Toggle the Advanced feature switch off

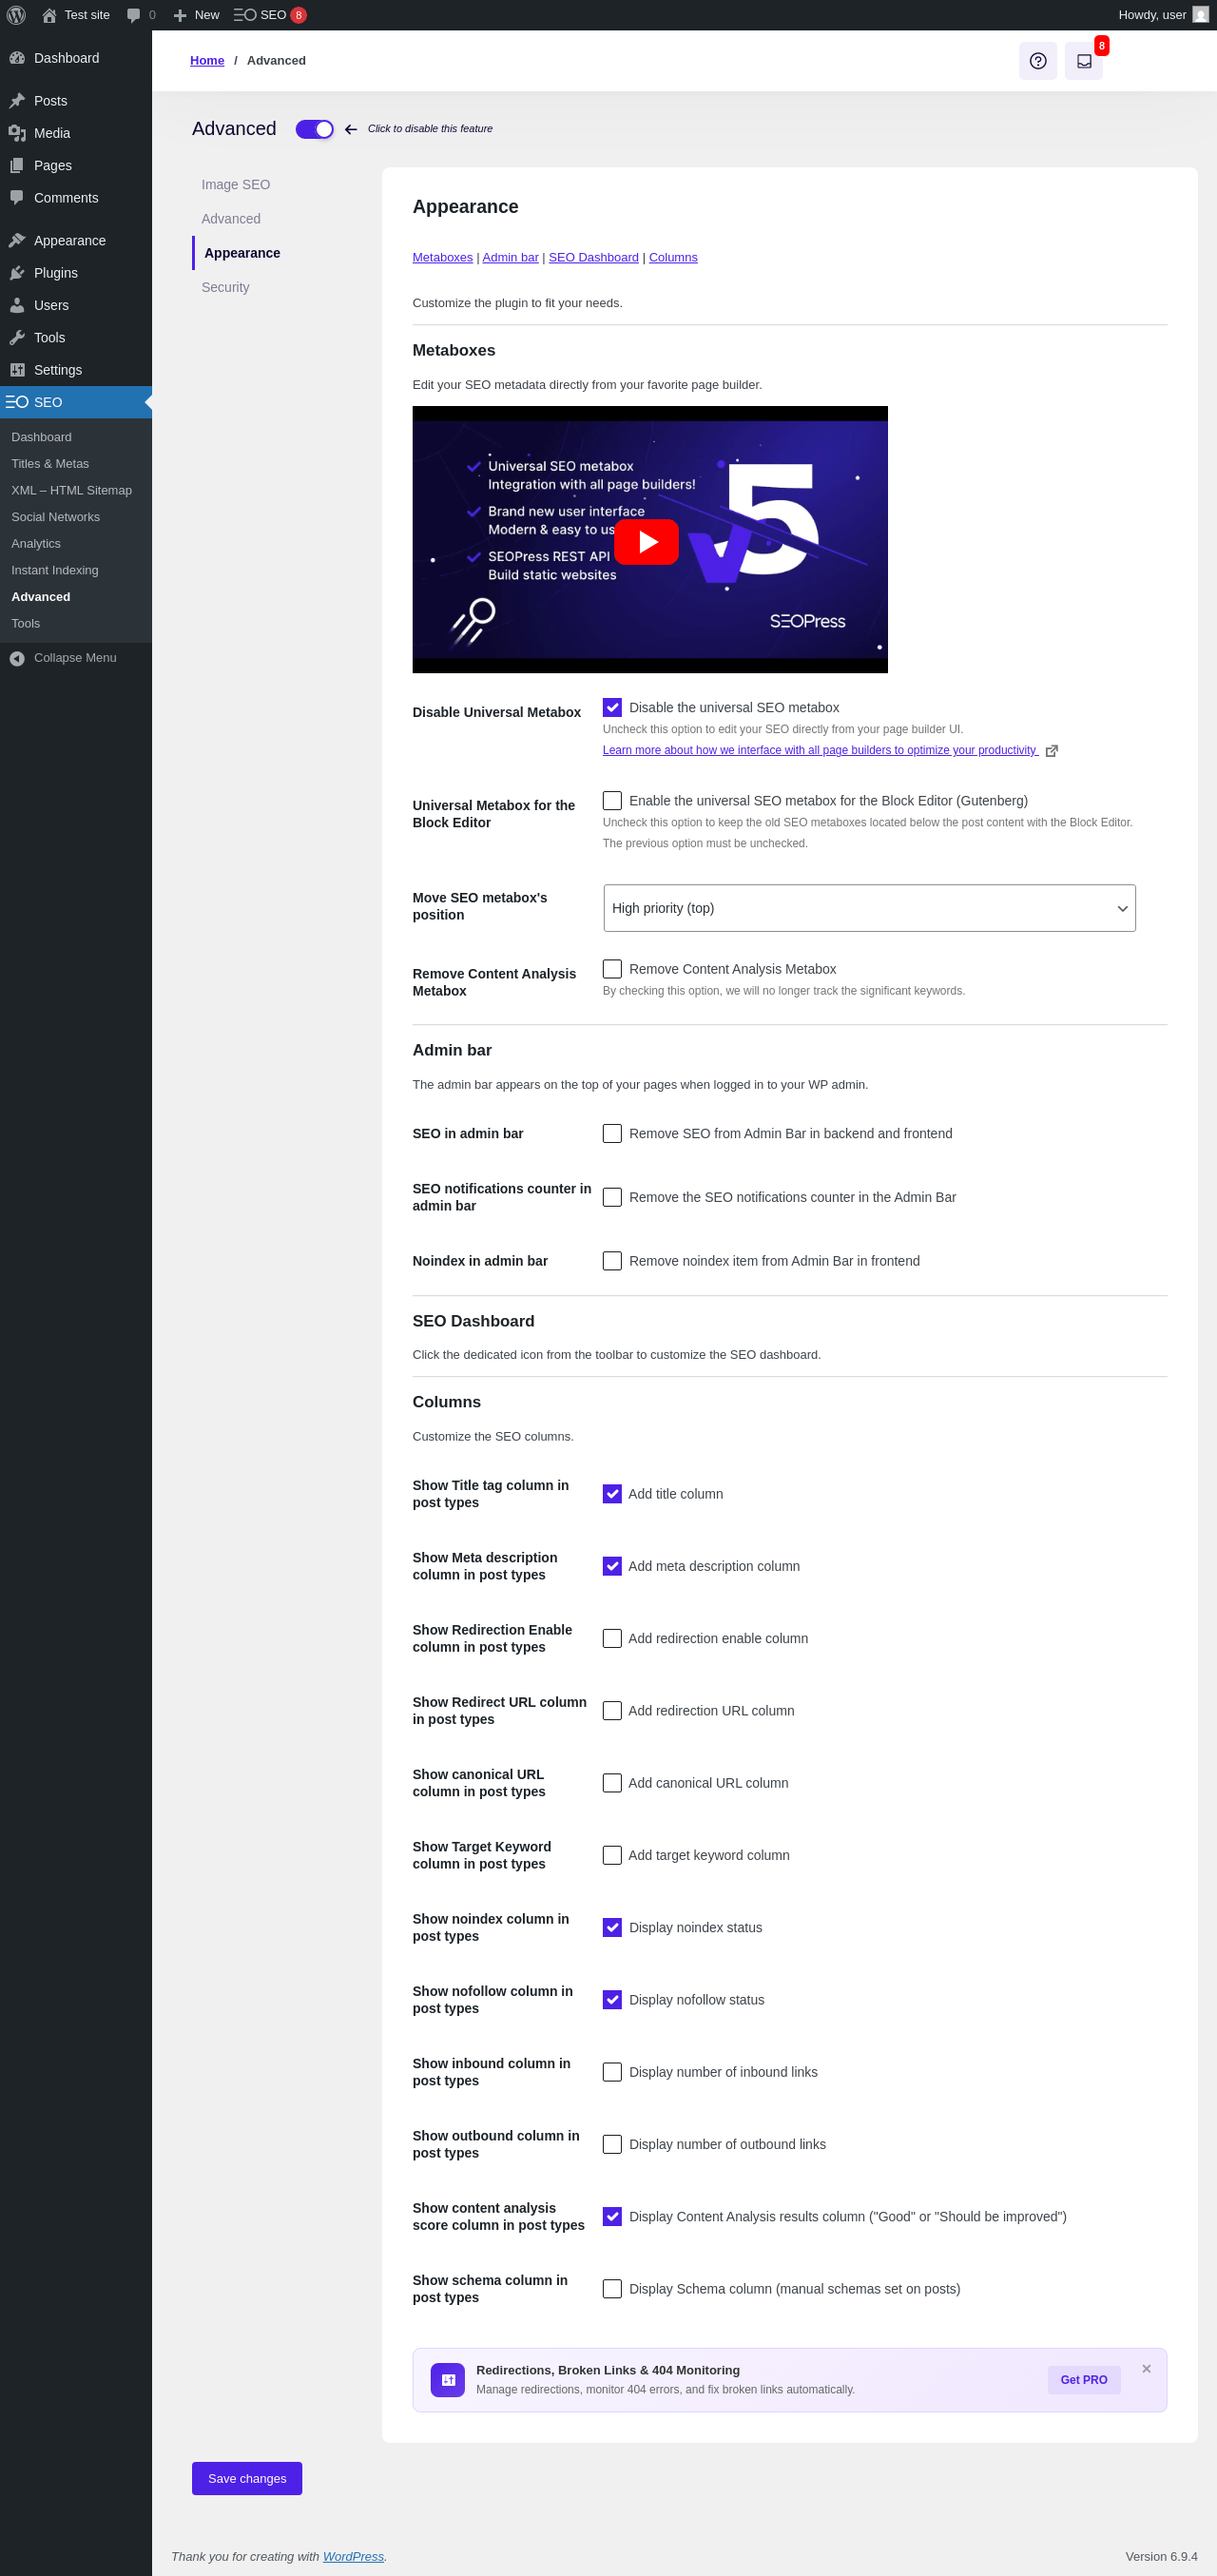coord(314,129)
